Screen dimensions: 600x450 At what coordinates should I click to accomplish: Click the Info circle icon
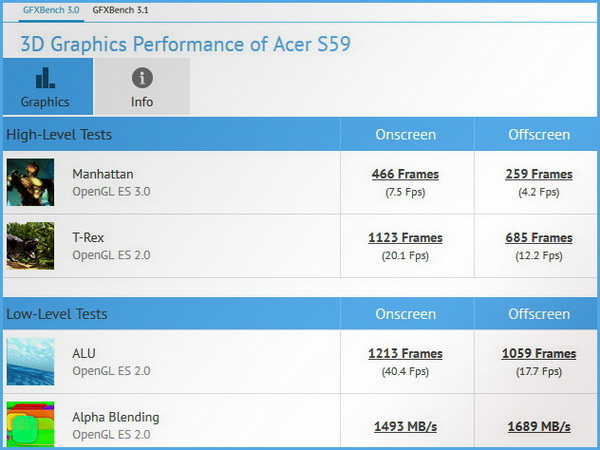(x=142, y=78)
